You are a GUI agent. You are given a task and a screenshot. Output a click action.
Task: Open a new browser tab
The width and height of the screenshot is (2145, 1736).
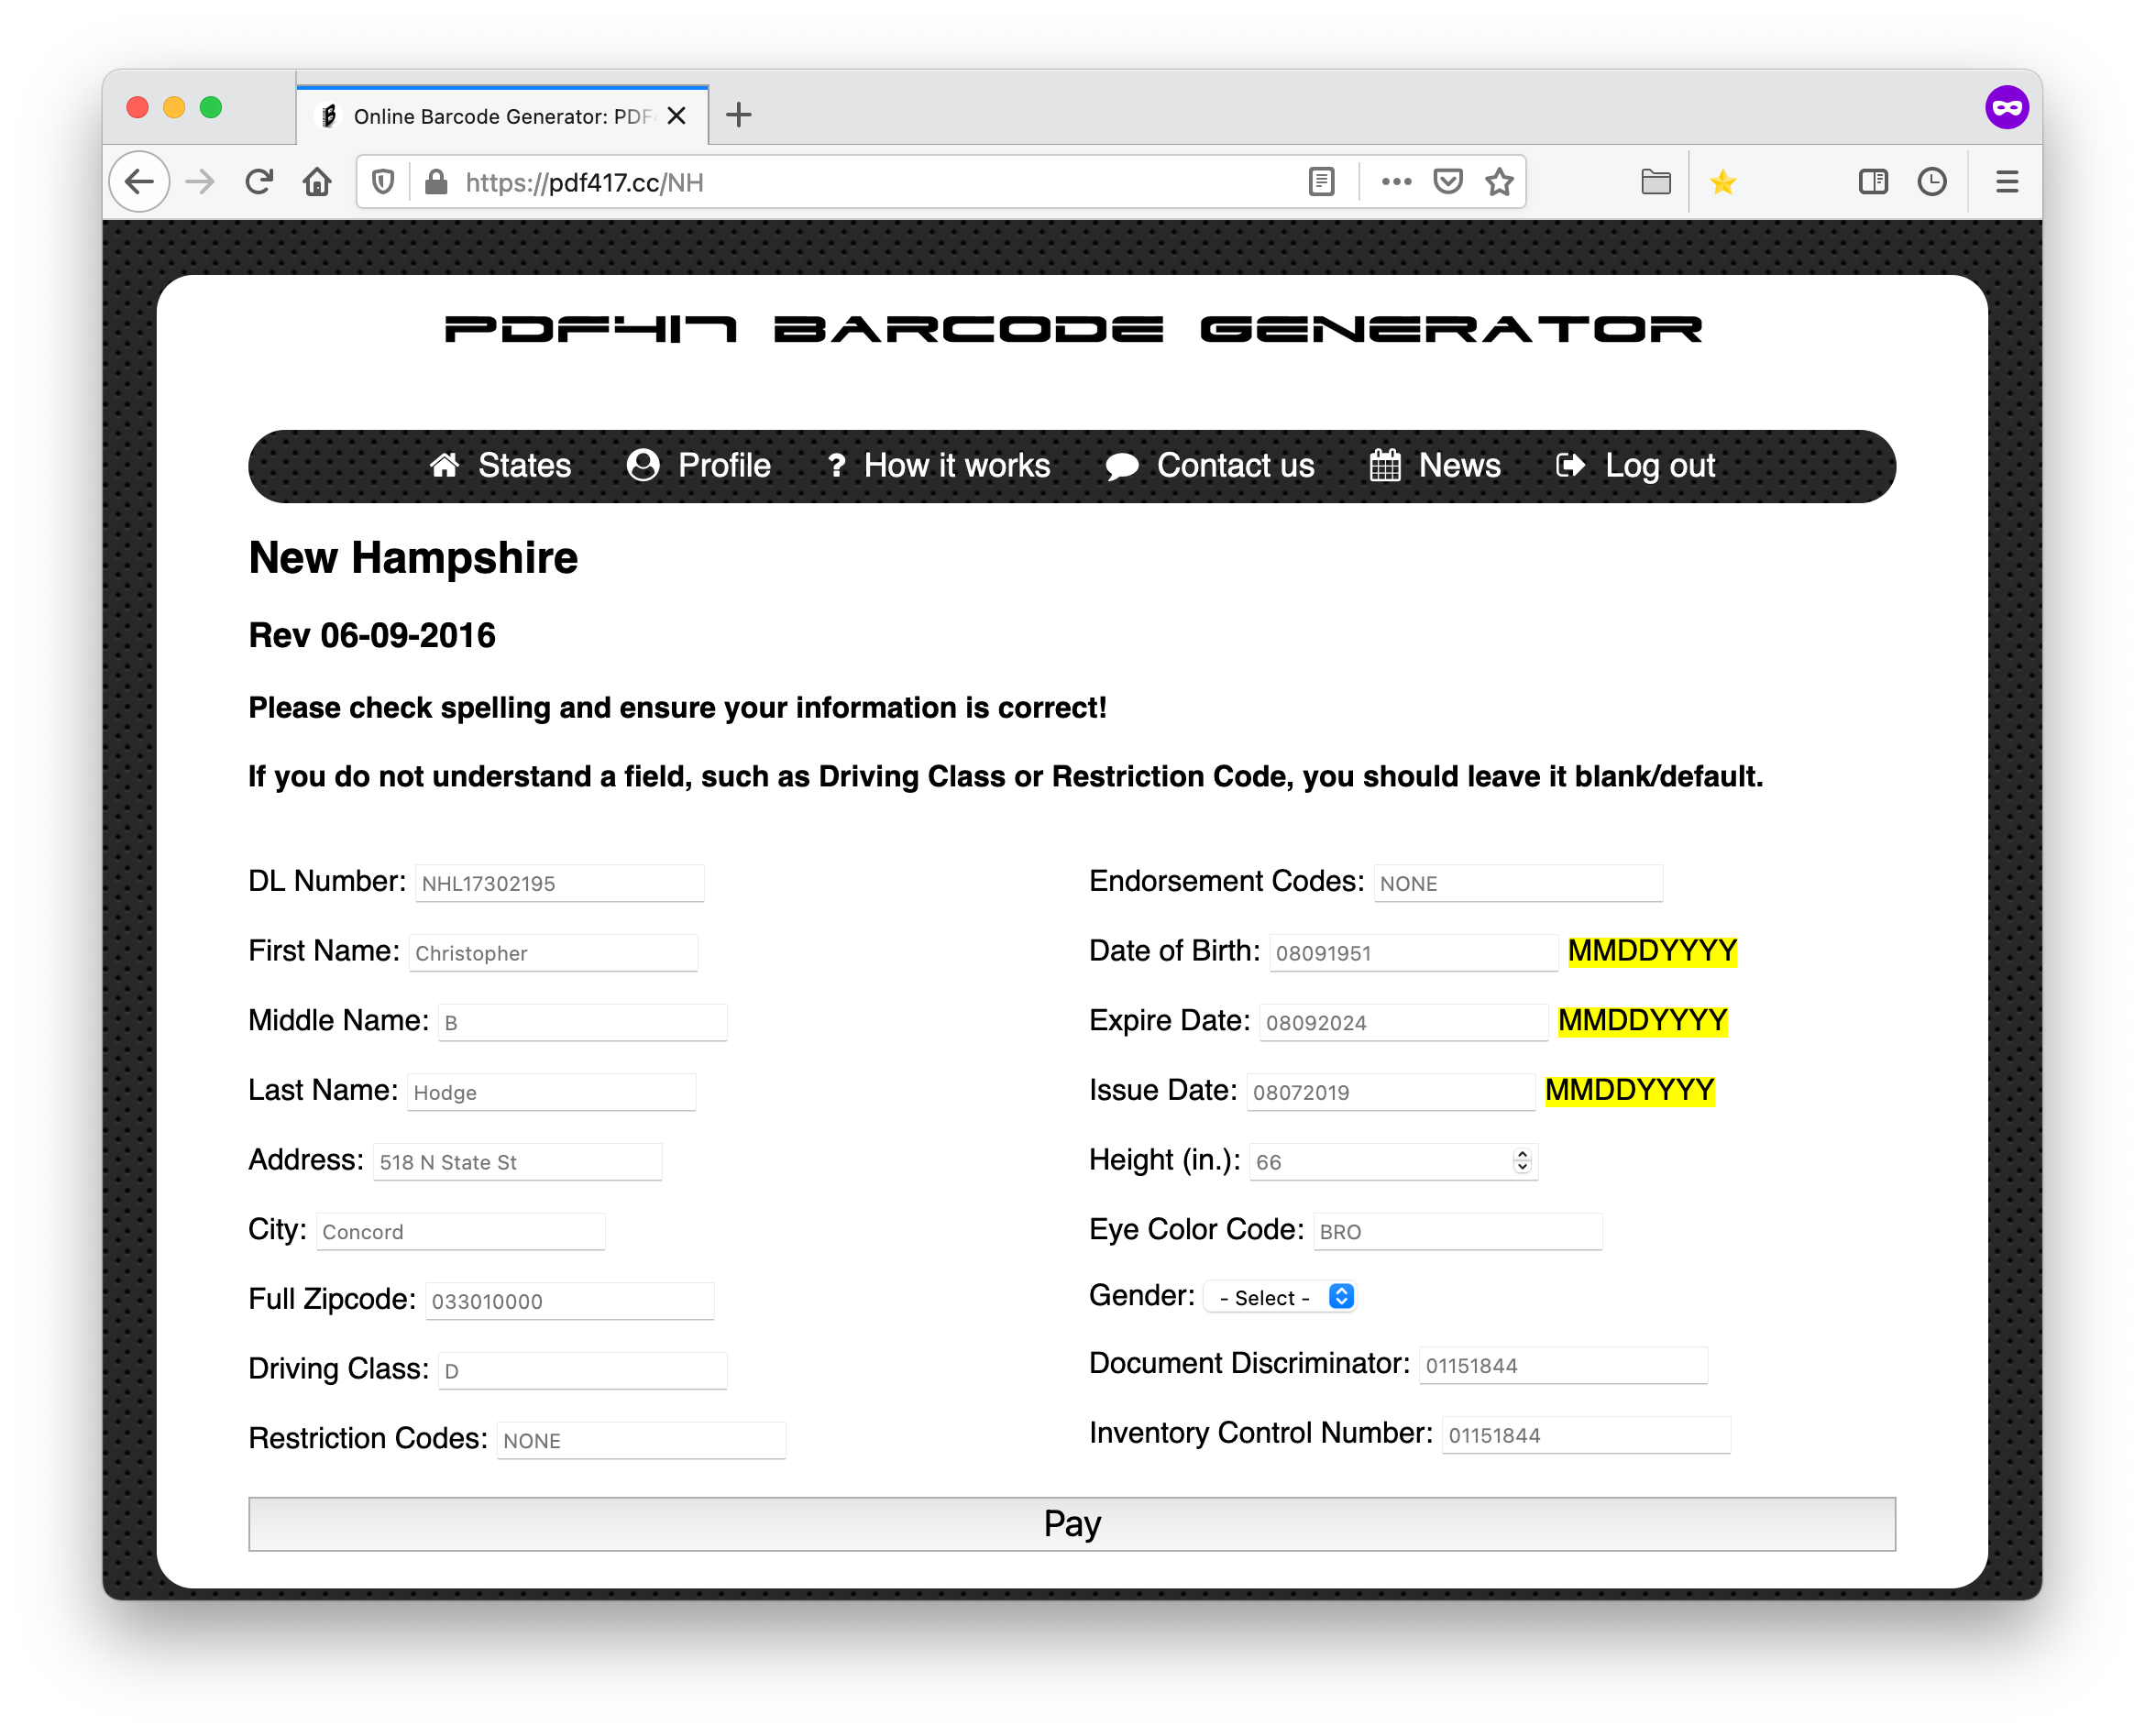[739, 115]
